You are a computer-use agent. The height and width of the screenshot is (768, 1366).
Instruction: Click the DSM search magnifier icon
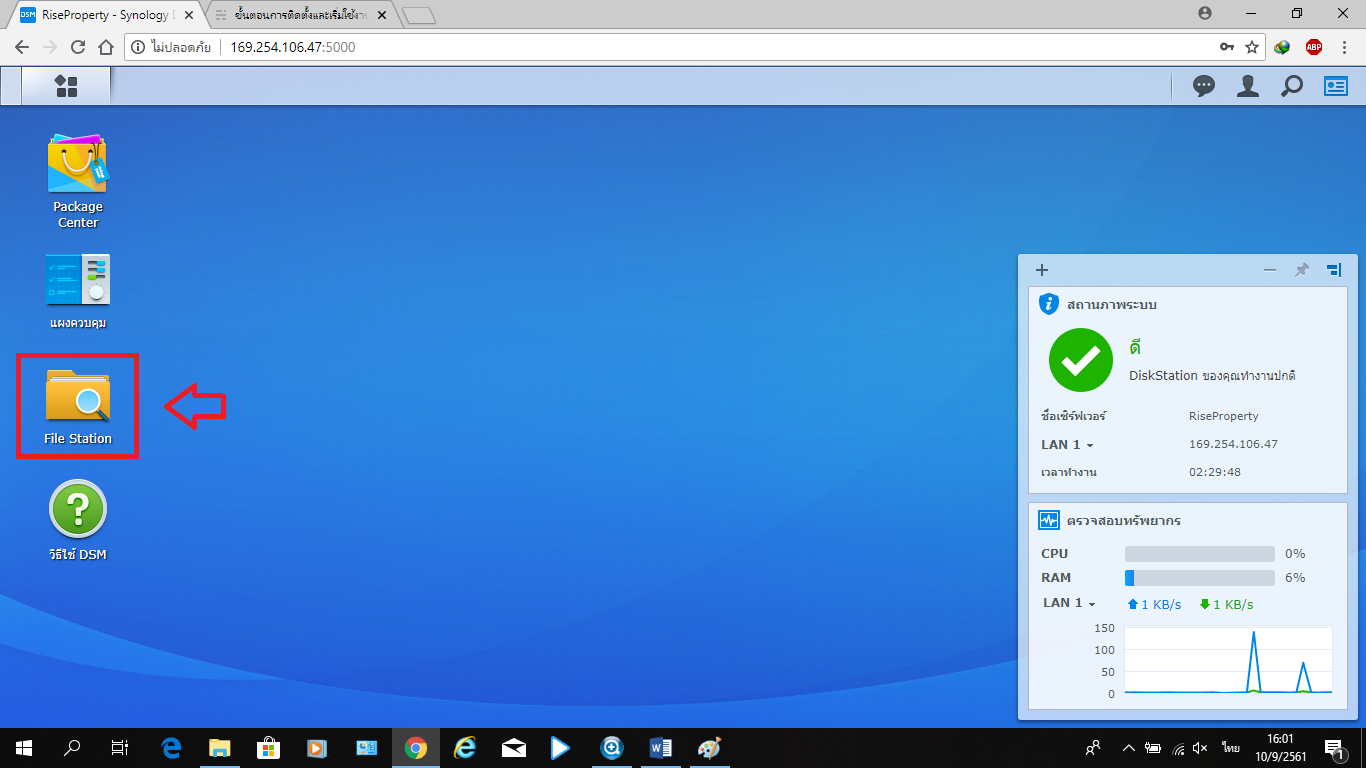(1292, 86)
